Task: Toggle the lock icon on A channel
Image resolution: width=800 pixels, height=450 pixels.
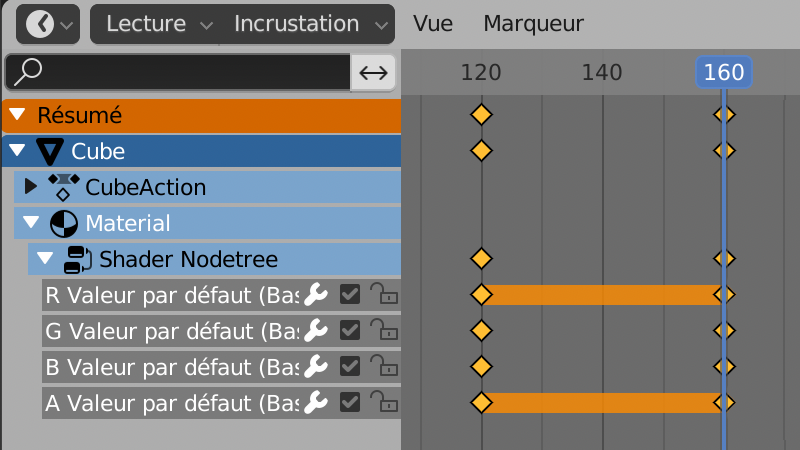Action: click(x=381, y=402)
